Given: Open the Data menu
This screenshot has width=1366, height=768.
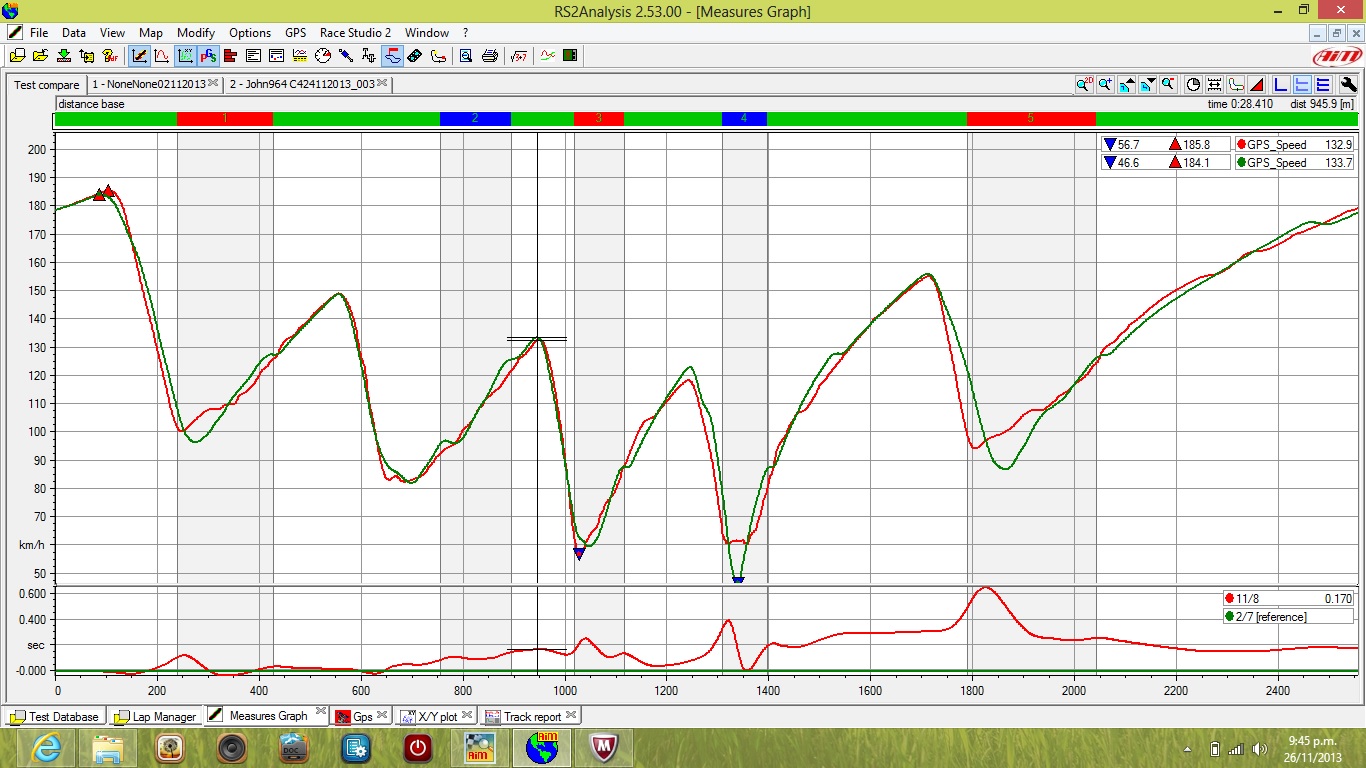Looking at the screenshot, I should pyautogui.click(x=74, y=32).
